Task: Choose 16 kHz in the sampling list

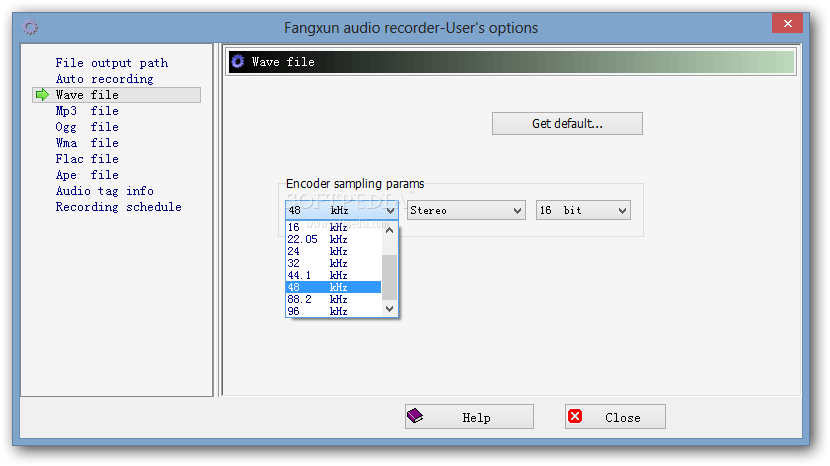Action: [333, 227]
